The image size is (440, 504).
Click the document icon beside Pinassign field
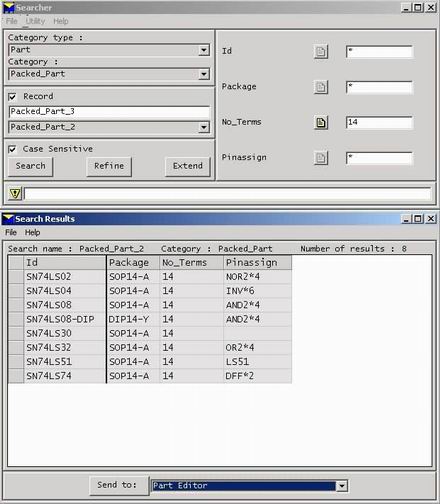click(321, 158)
